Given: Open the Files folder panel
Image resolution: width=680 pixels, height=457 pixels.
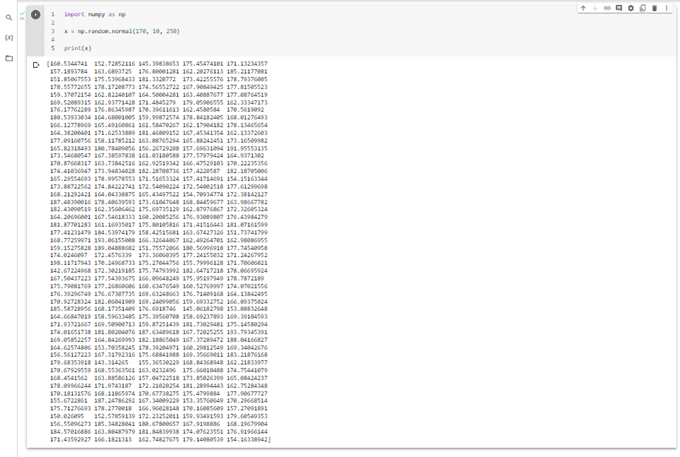Looking at the screenshot, I should tap(9, 59).
